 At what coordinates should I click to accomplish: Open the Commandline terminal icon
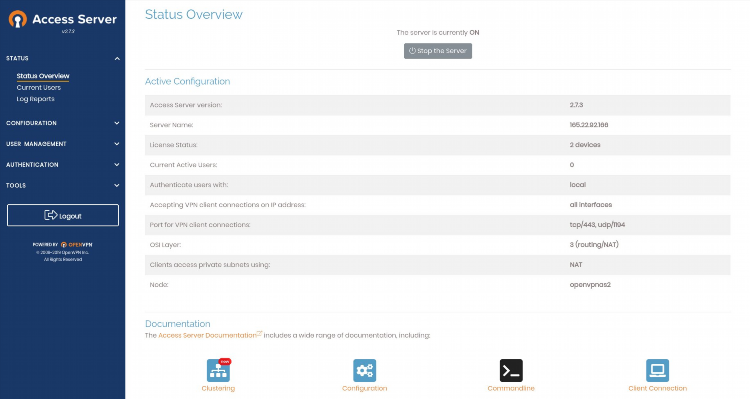(511, 370)
